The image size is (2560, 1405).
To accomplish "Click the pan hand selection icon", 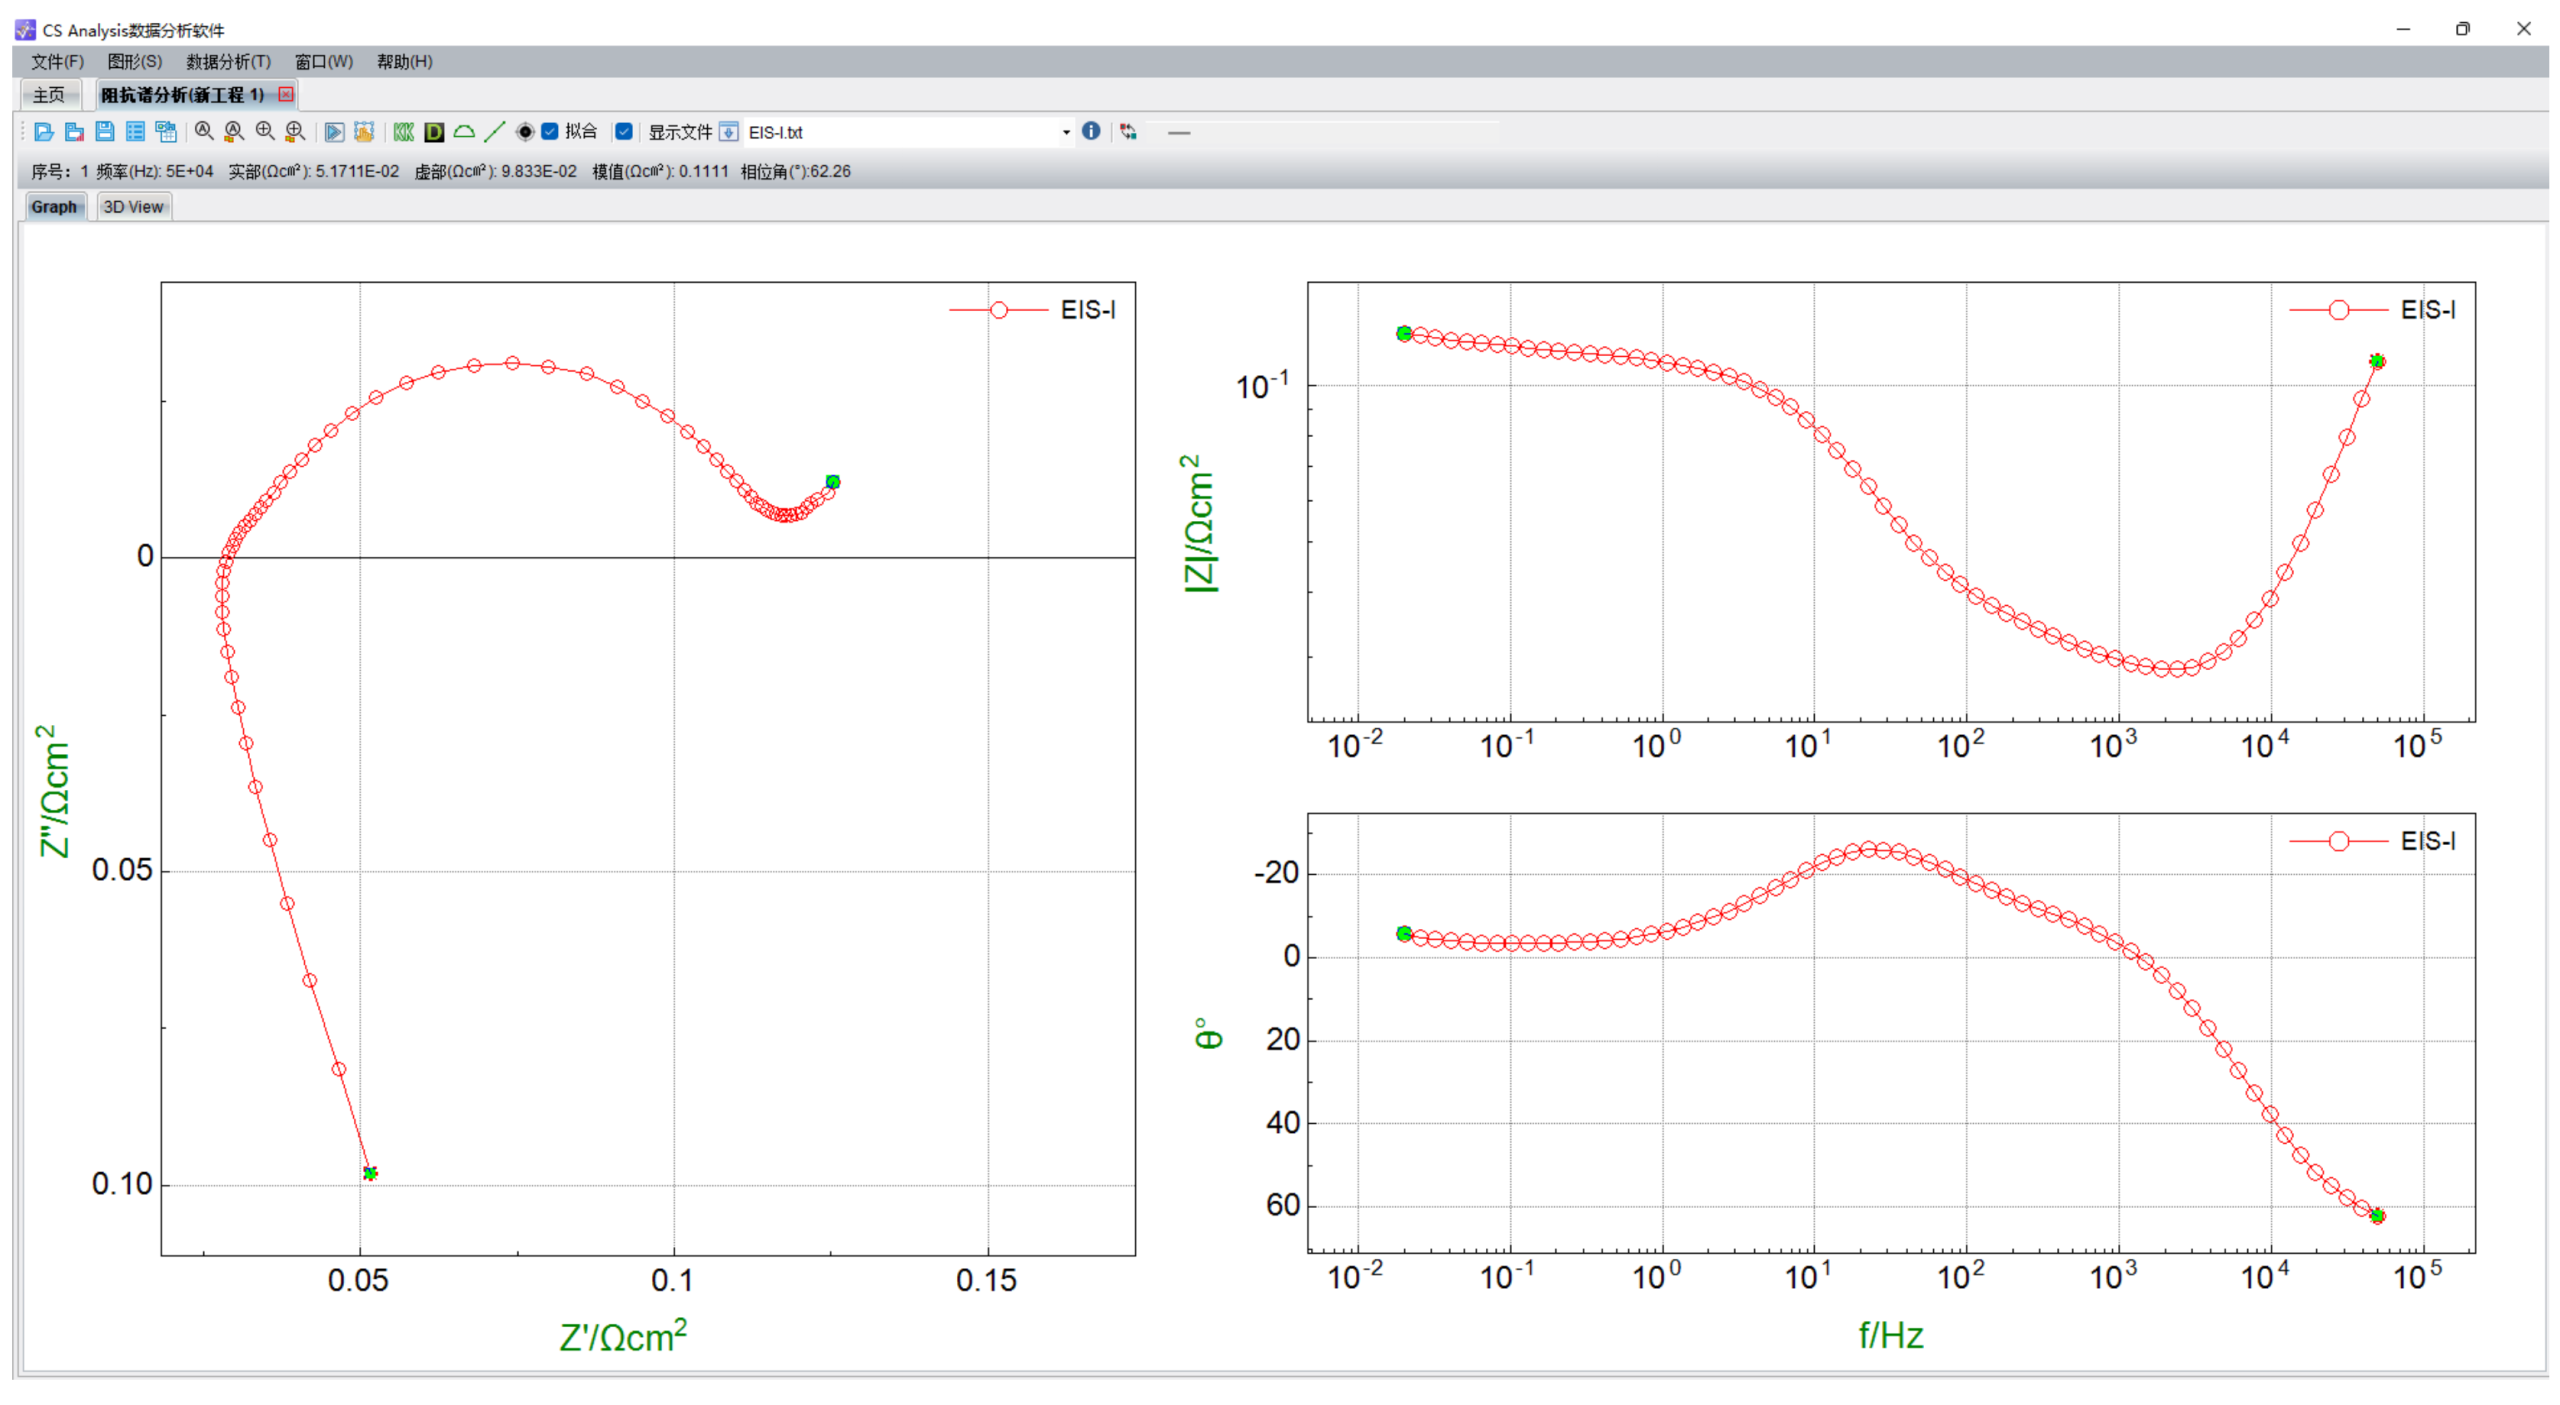I will (364, 132).
